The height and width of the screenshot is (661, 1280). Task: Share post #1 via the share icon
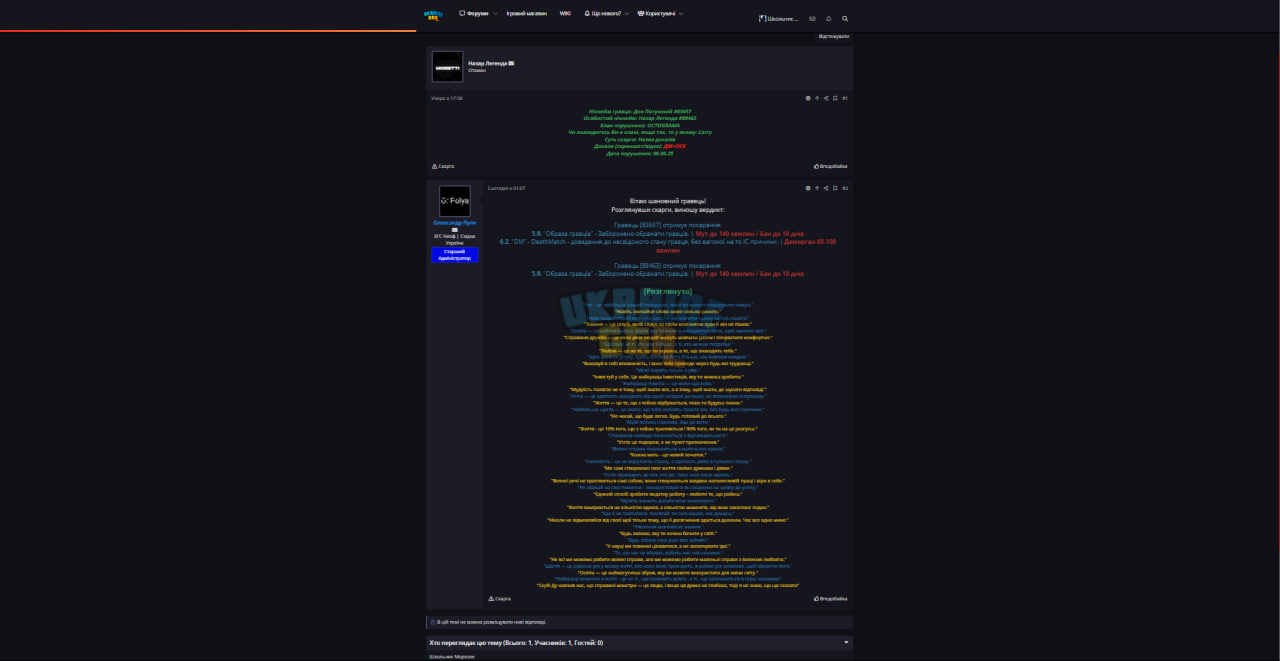point(826,98)
